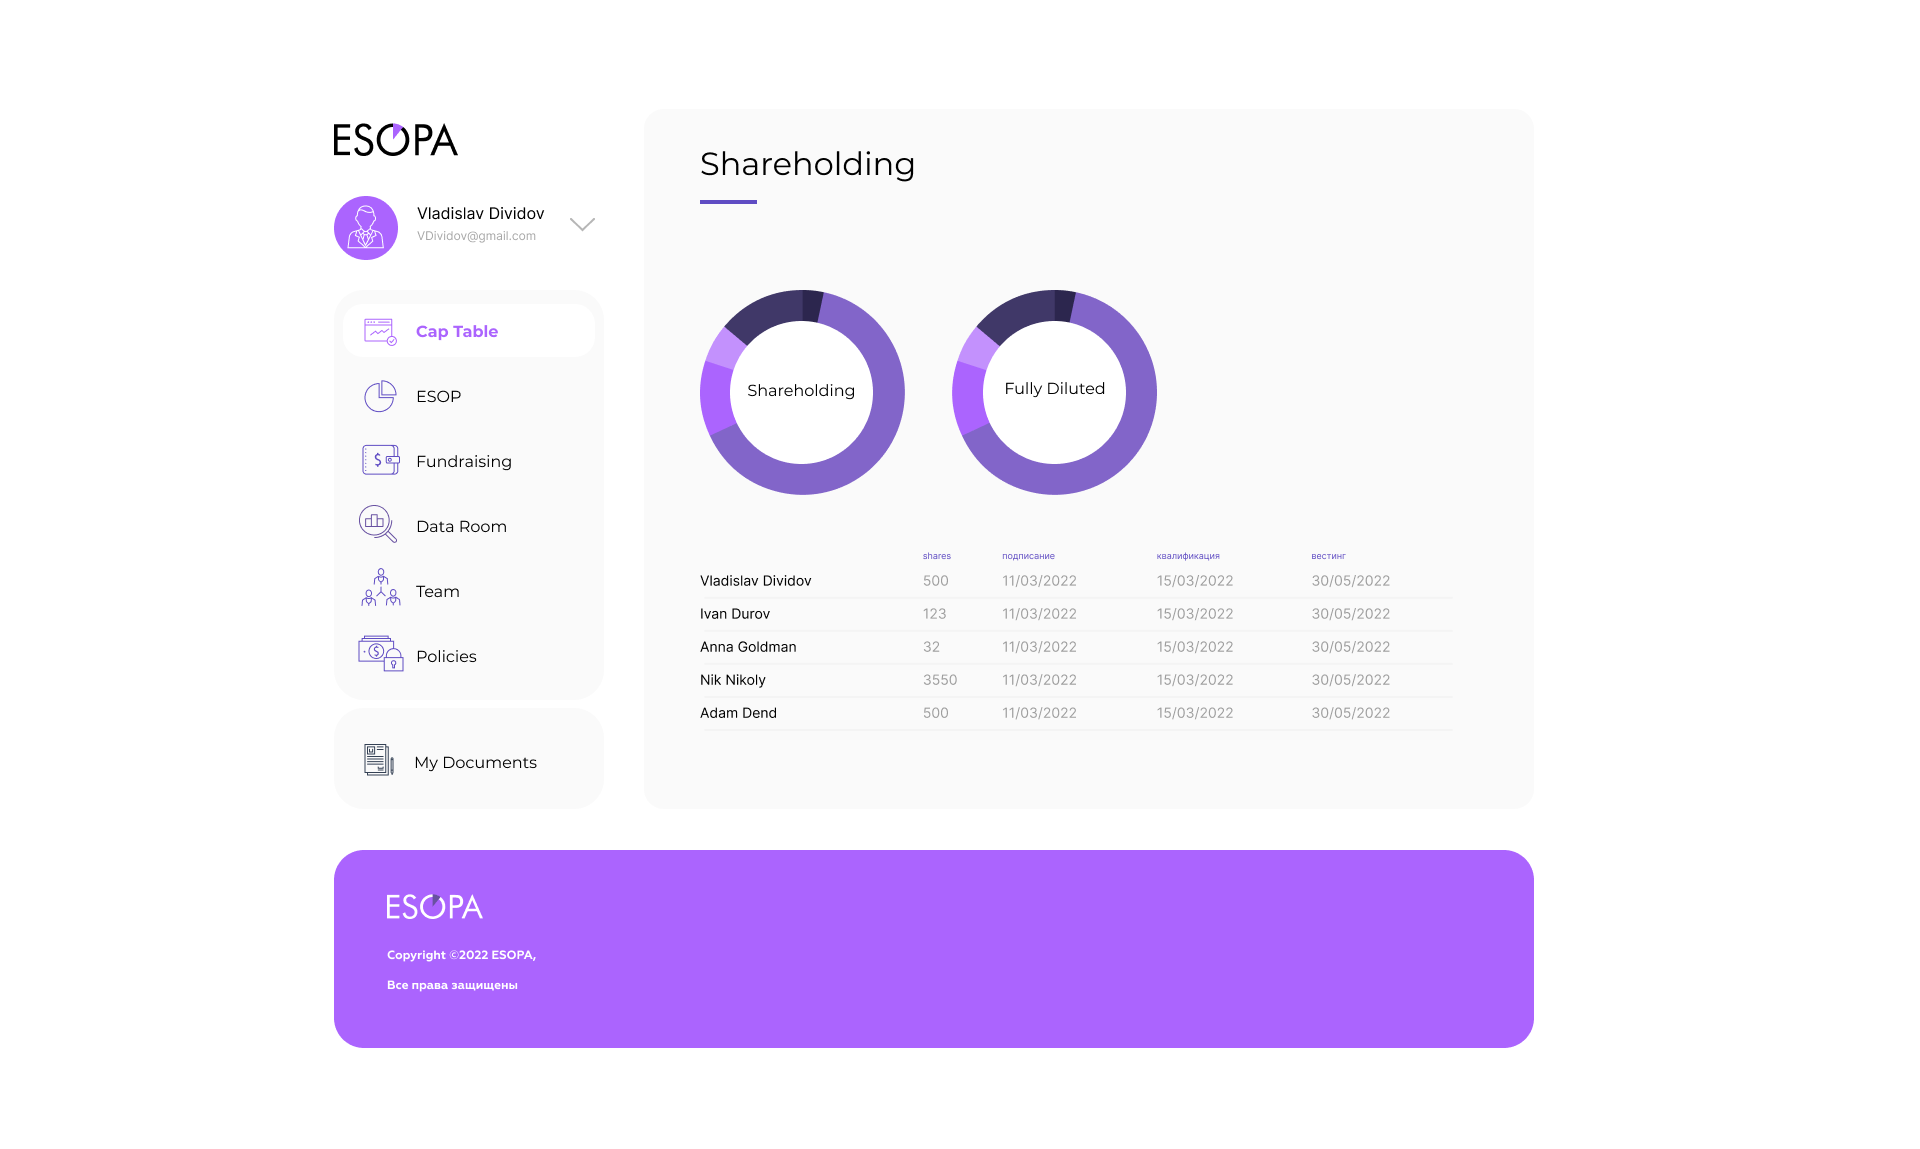Click the Team people icon
Viewport: 1920px width, 1149px height.
(380, 589)
